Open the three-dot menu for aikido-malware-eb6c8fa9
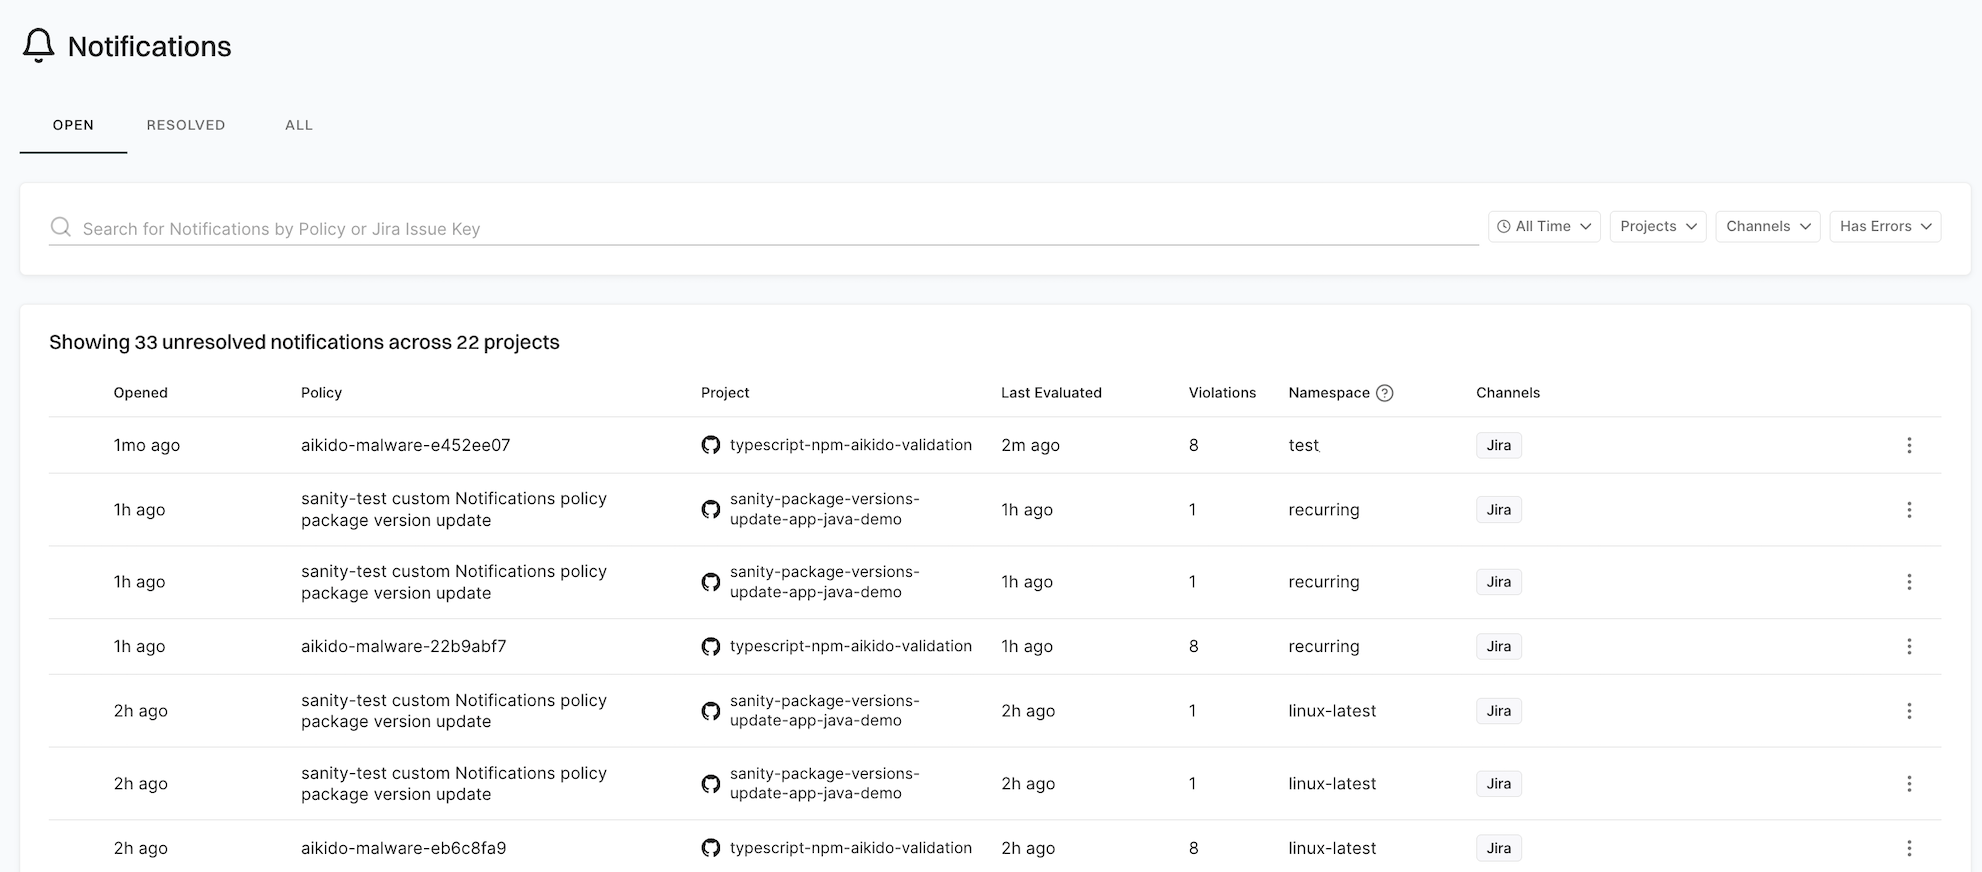1982x872 pixels. tap(1908, 848)
